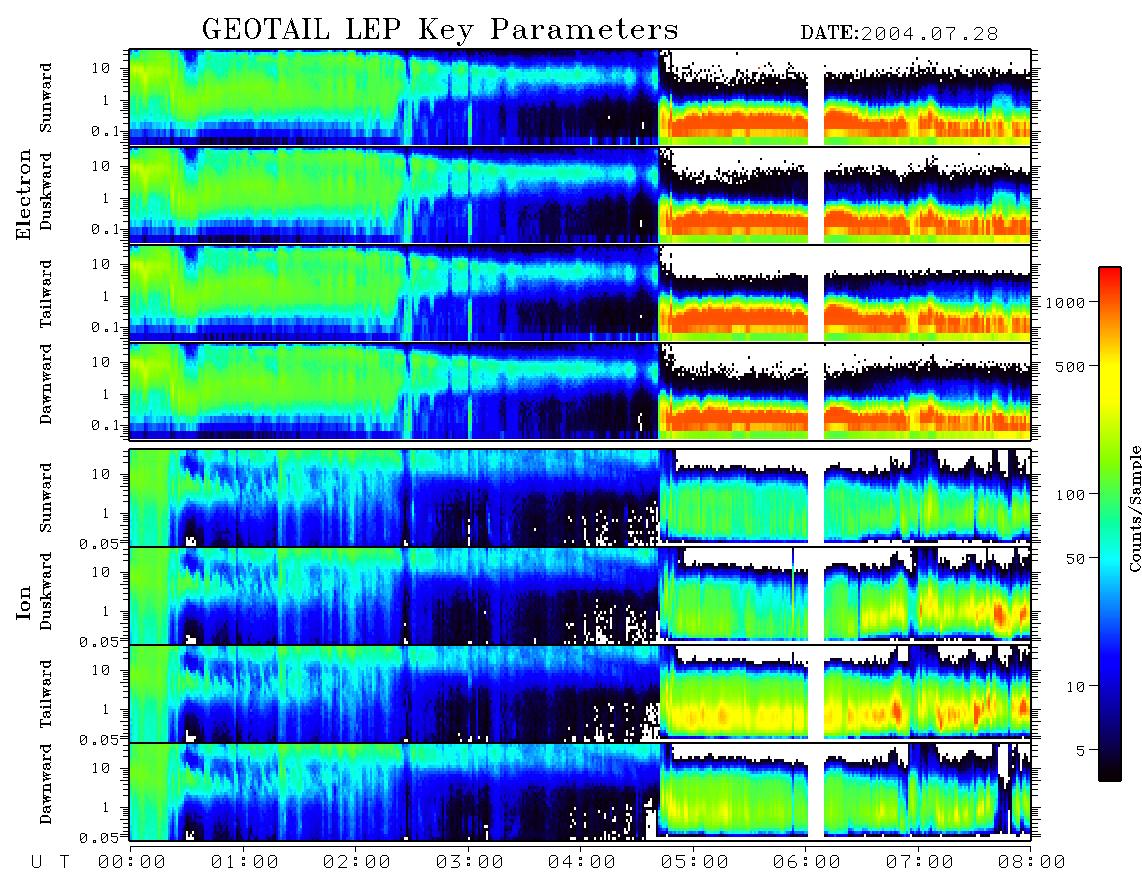Click the "50" colorbar scale label

[1075, 559]
